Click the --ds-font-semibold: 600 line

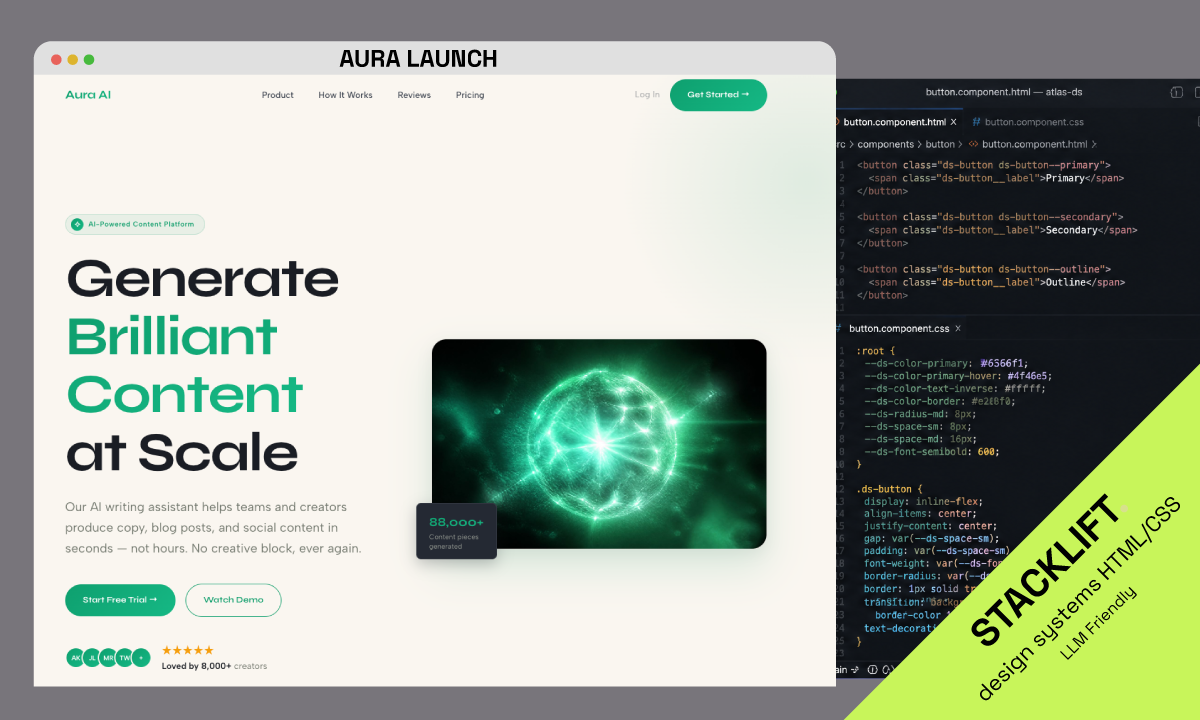pyautogui.click(x=932, y=451)
